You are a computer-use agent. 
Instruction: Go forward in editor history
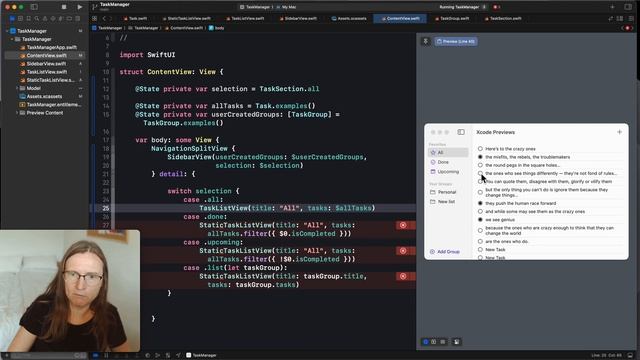(110, 18)
